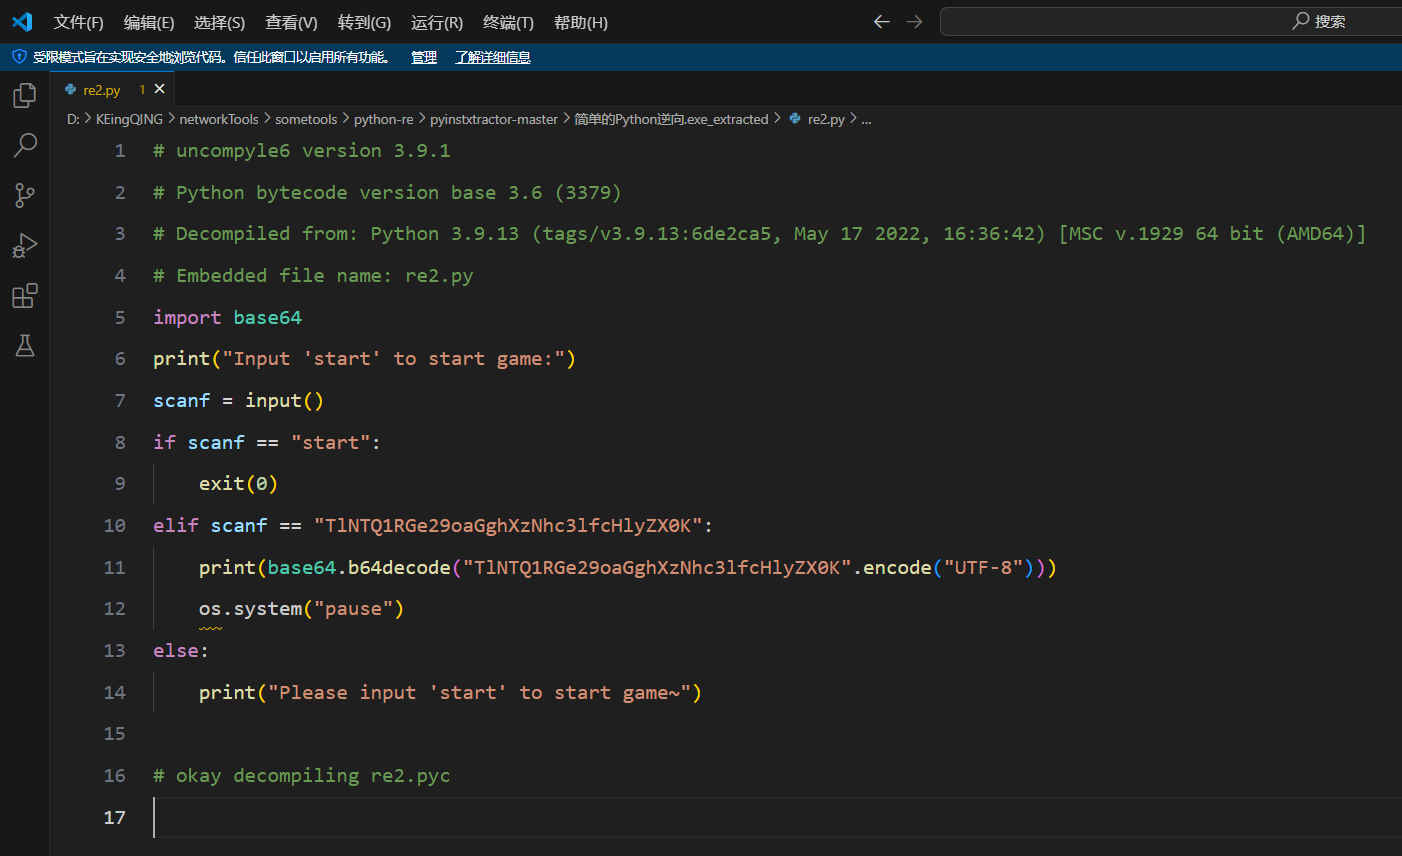Open the 转到(G) menu

click(x=364, y=22)
